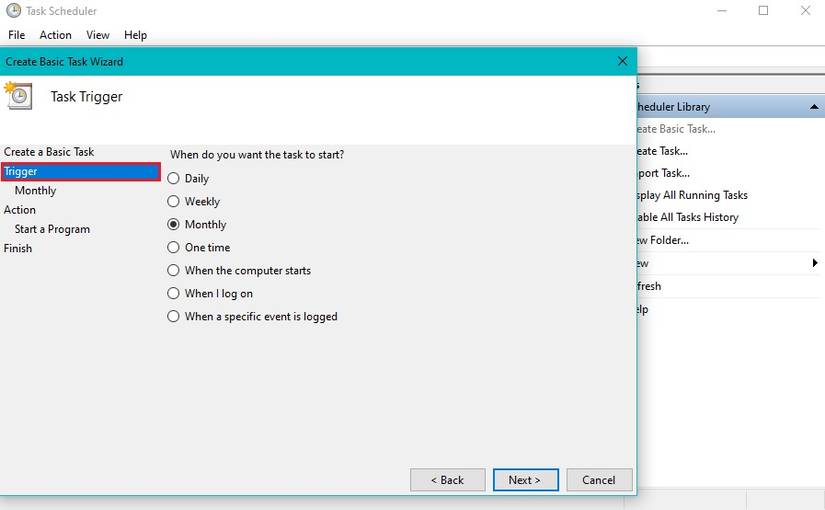This screenshot has width=825, height=510.
Task: Maximize the Task Scheduler window
Action: [x=763, y=11]
